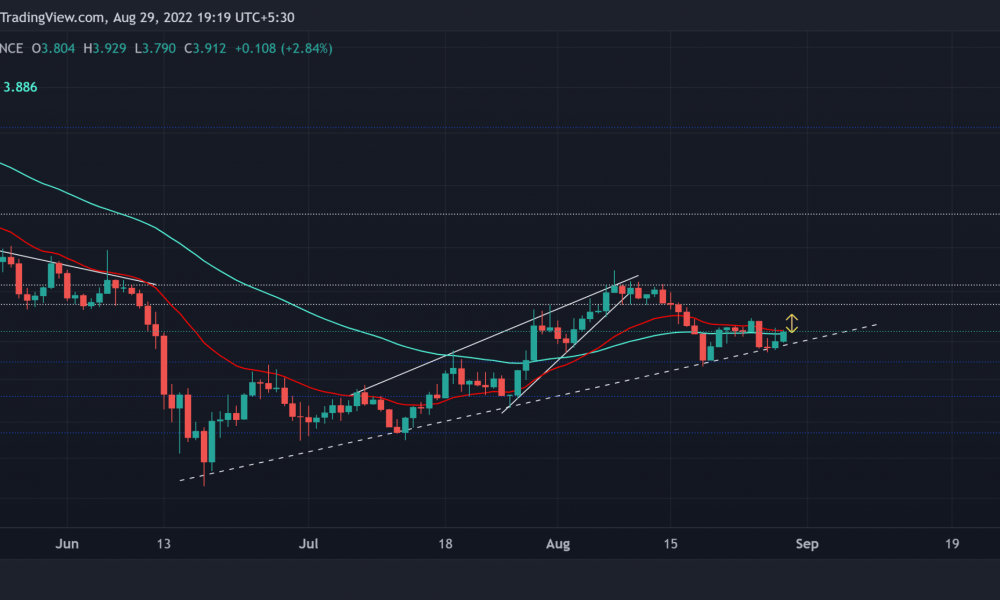Click the 19 date label on time axis

click(952, 544)
